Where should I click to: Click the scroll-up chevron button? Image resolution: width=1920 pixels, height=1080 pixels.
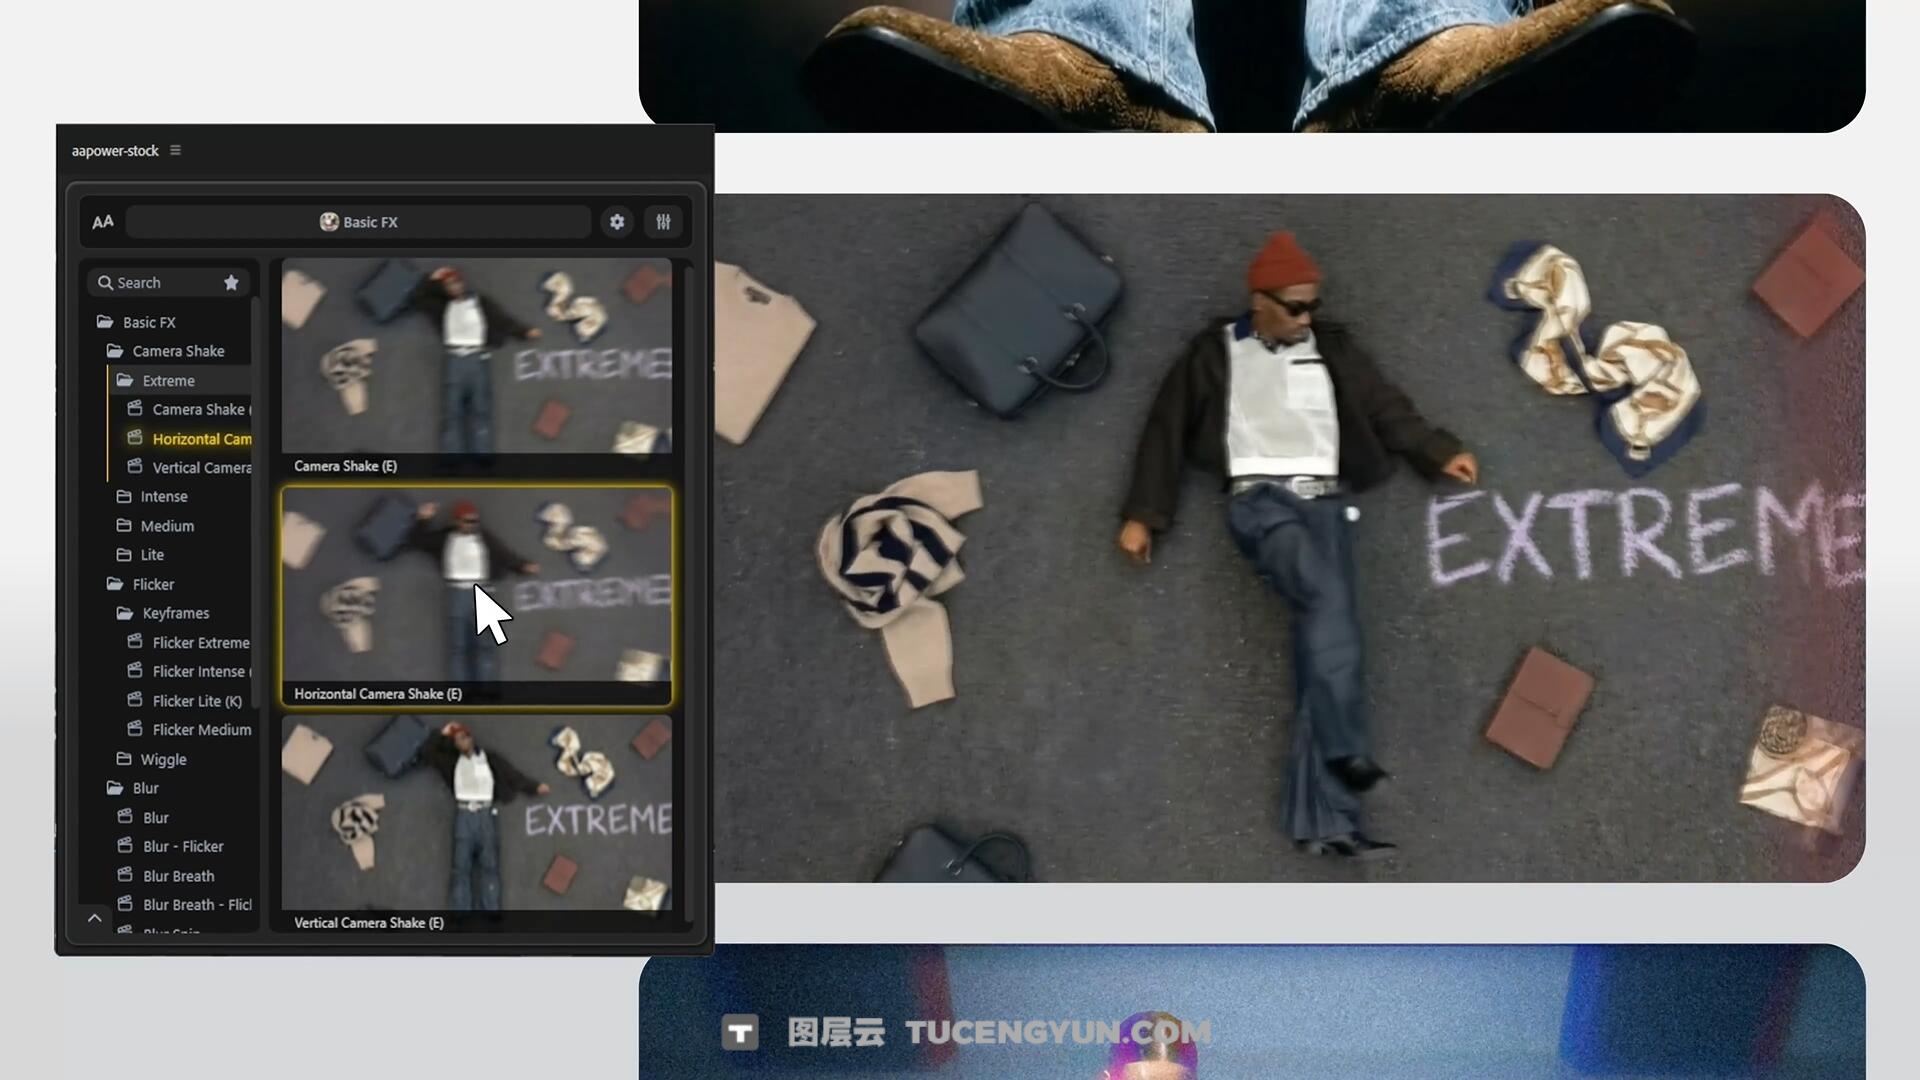(x=95, y=918)
